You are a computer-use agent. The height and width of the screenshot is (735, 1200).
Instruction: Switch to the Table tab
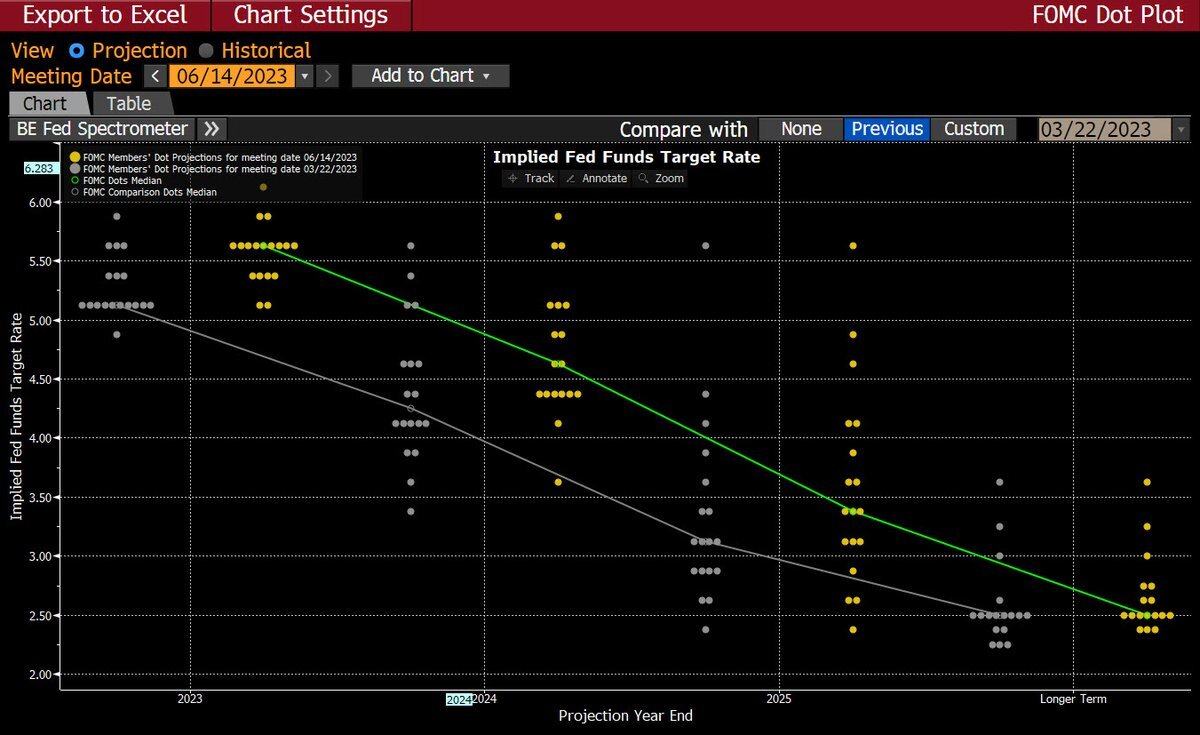click(129, 103)
